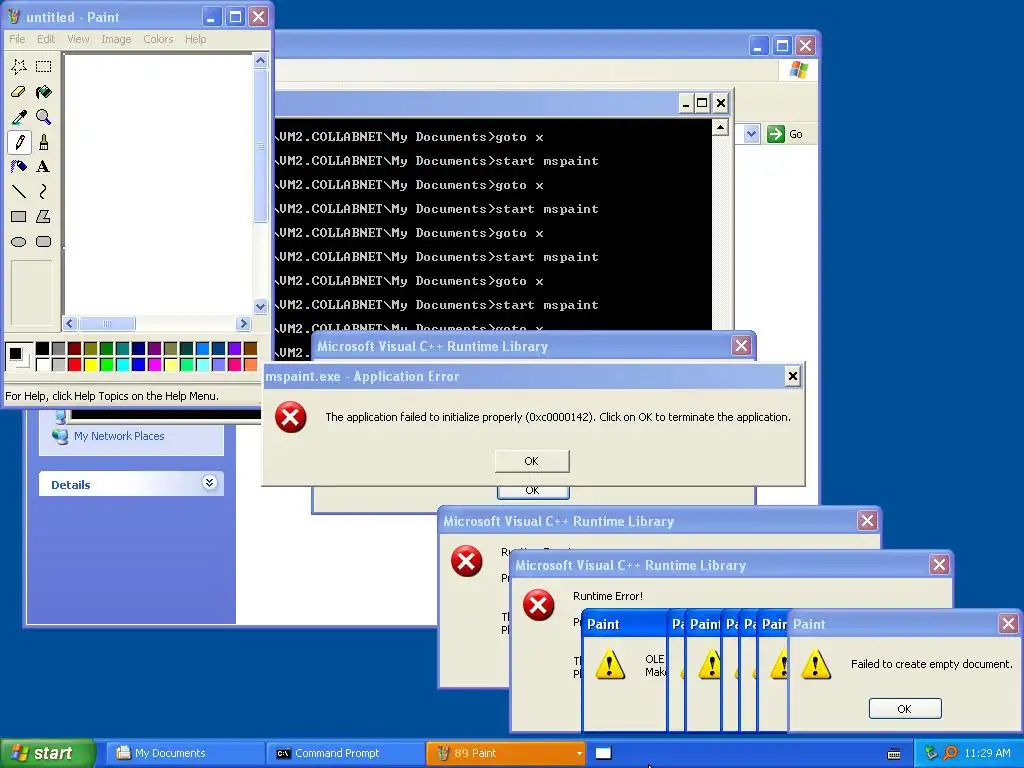Close the front Paint warning dialog
This screenshot has height=768, width=1024.
tap(1008, 624)
